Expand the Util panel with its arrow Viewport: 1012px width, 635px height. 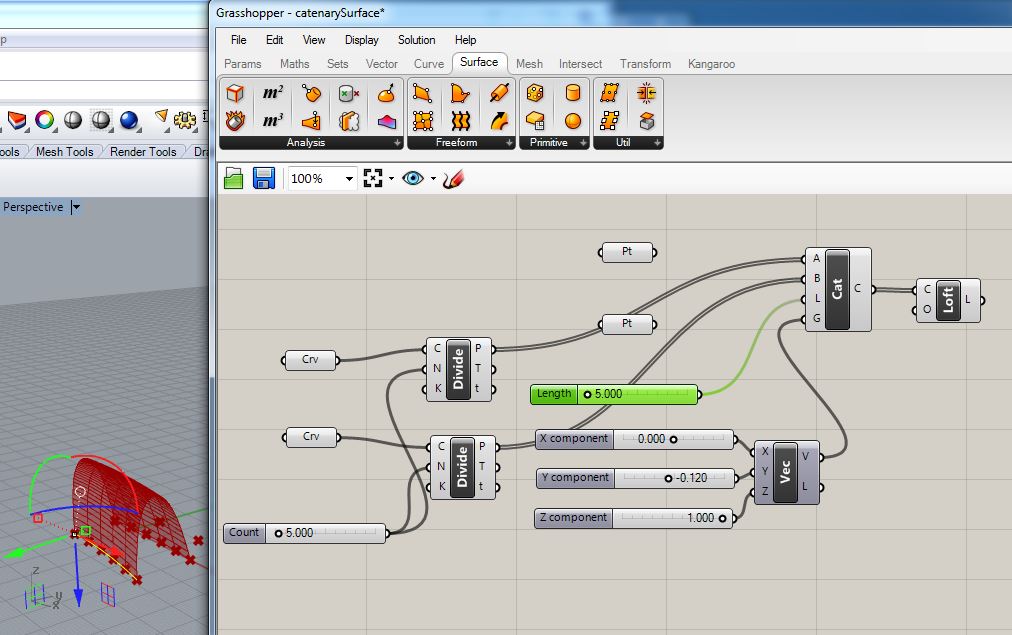(x=658, y=142)
